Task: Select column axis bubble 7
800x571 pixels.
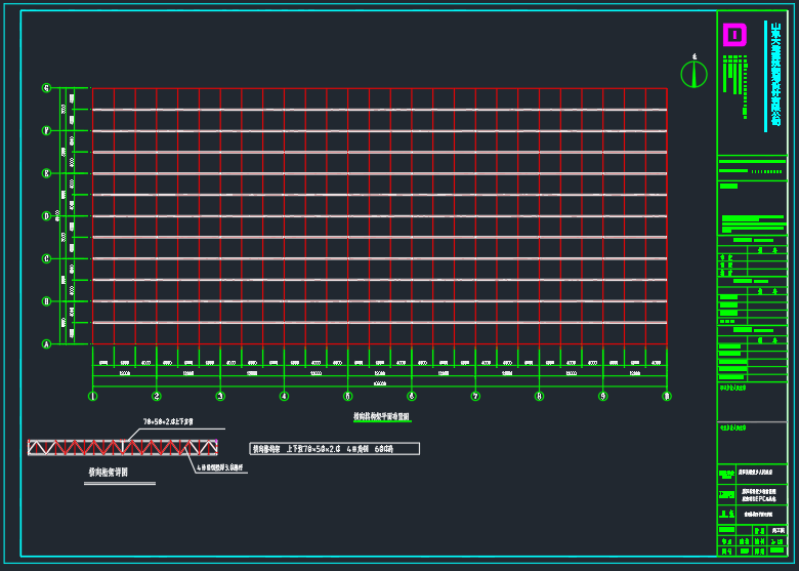Action: coord(475,396)
